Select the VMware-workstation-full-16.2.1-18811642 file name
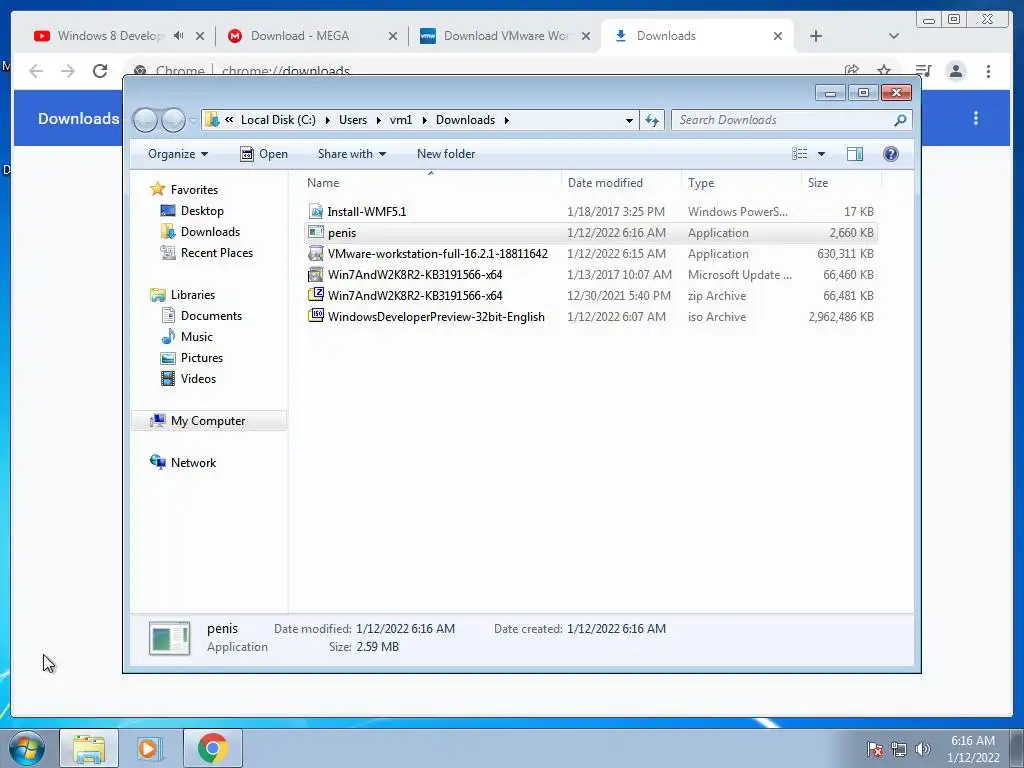1024x768 pixels. 438,254
